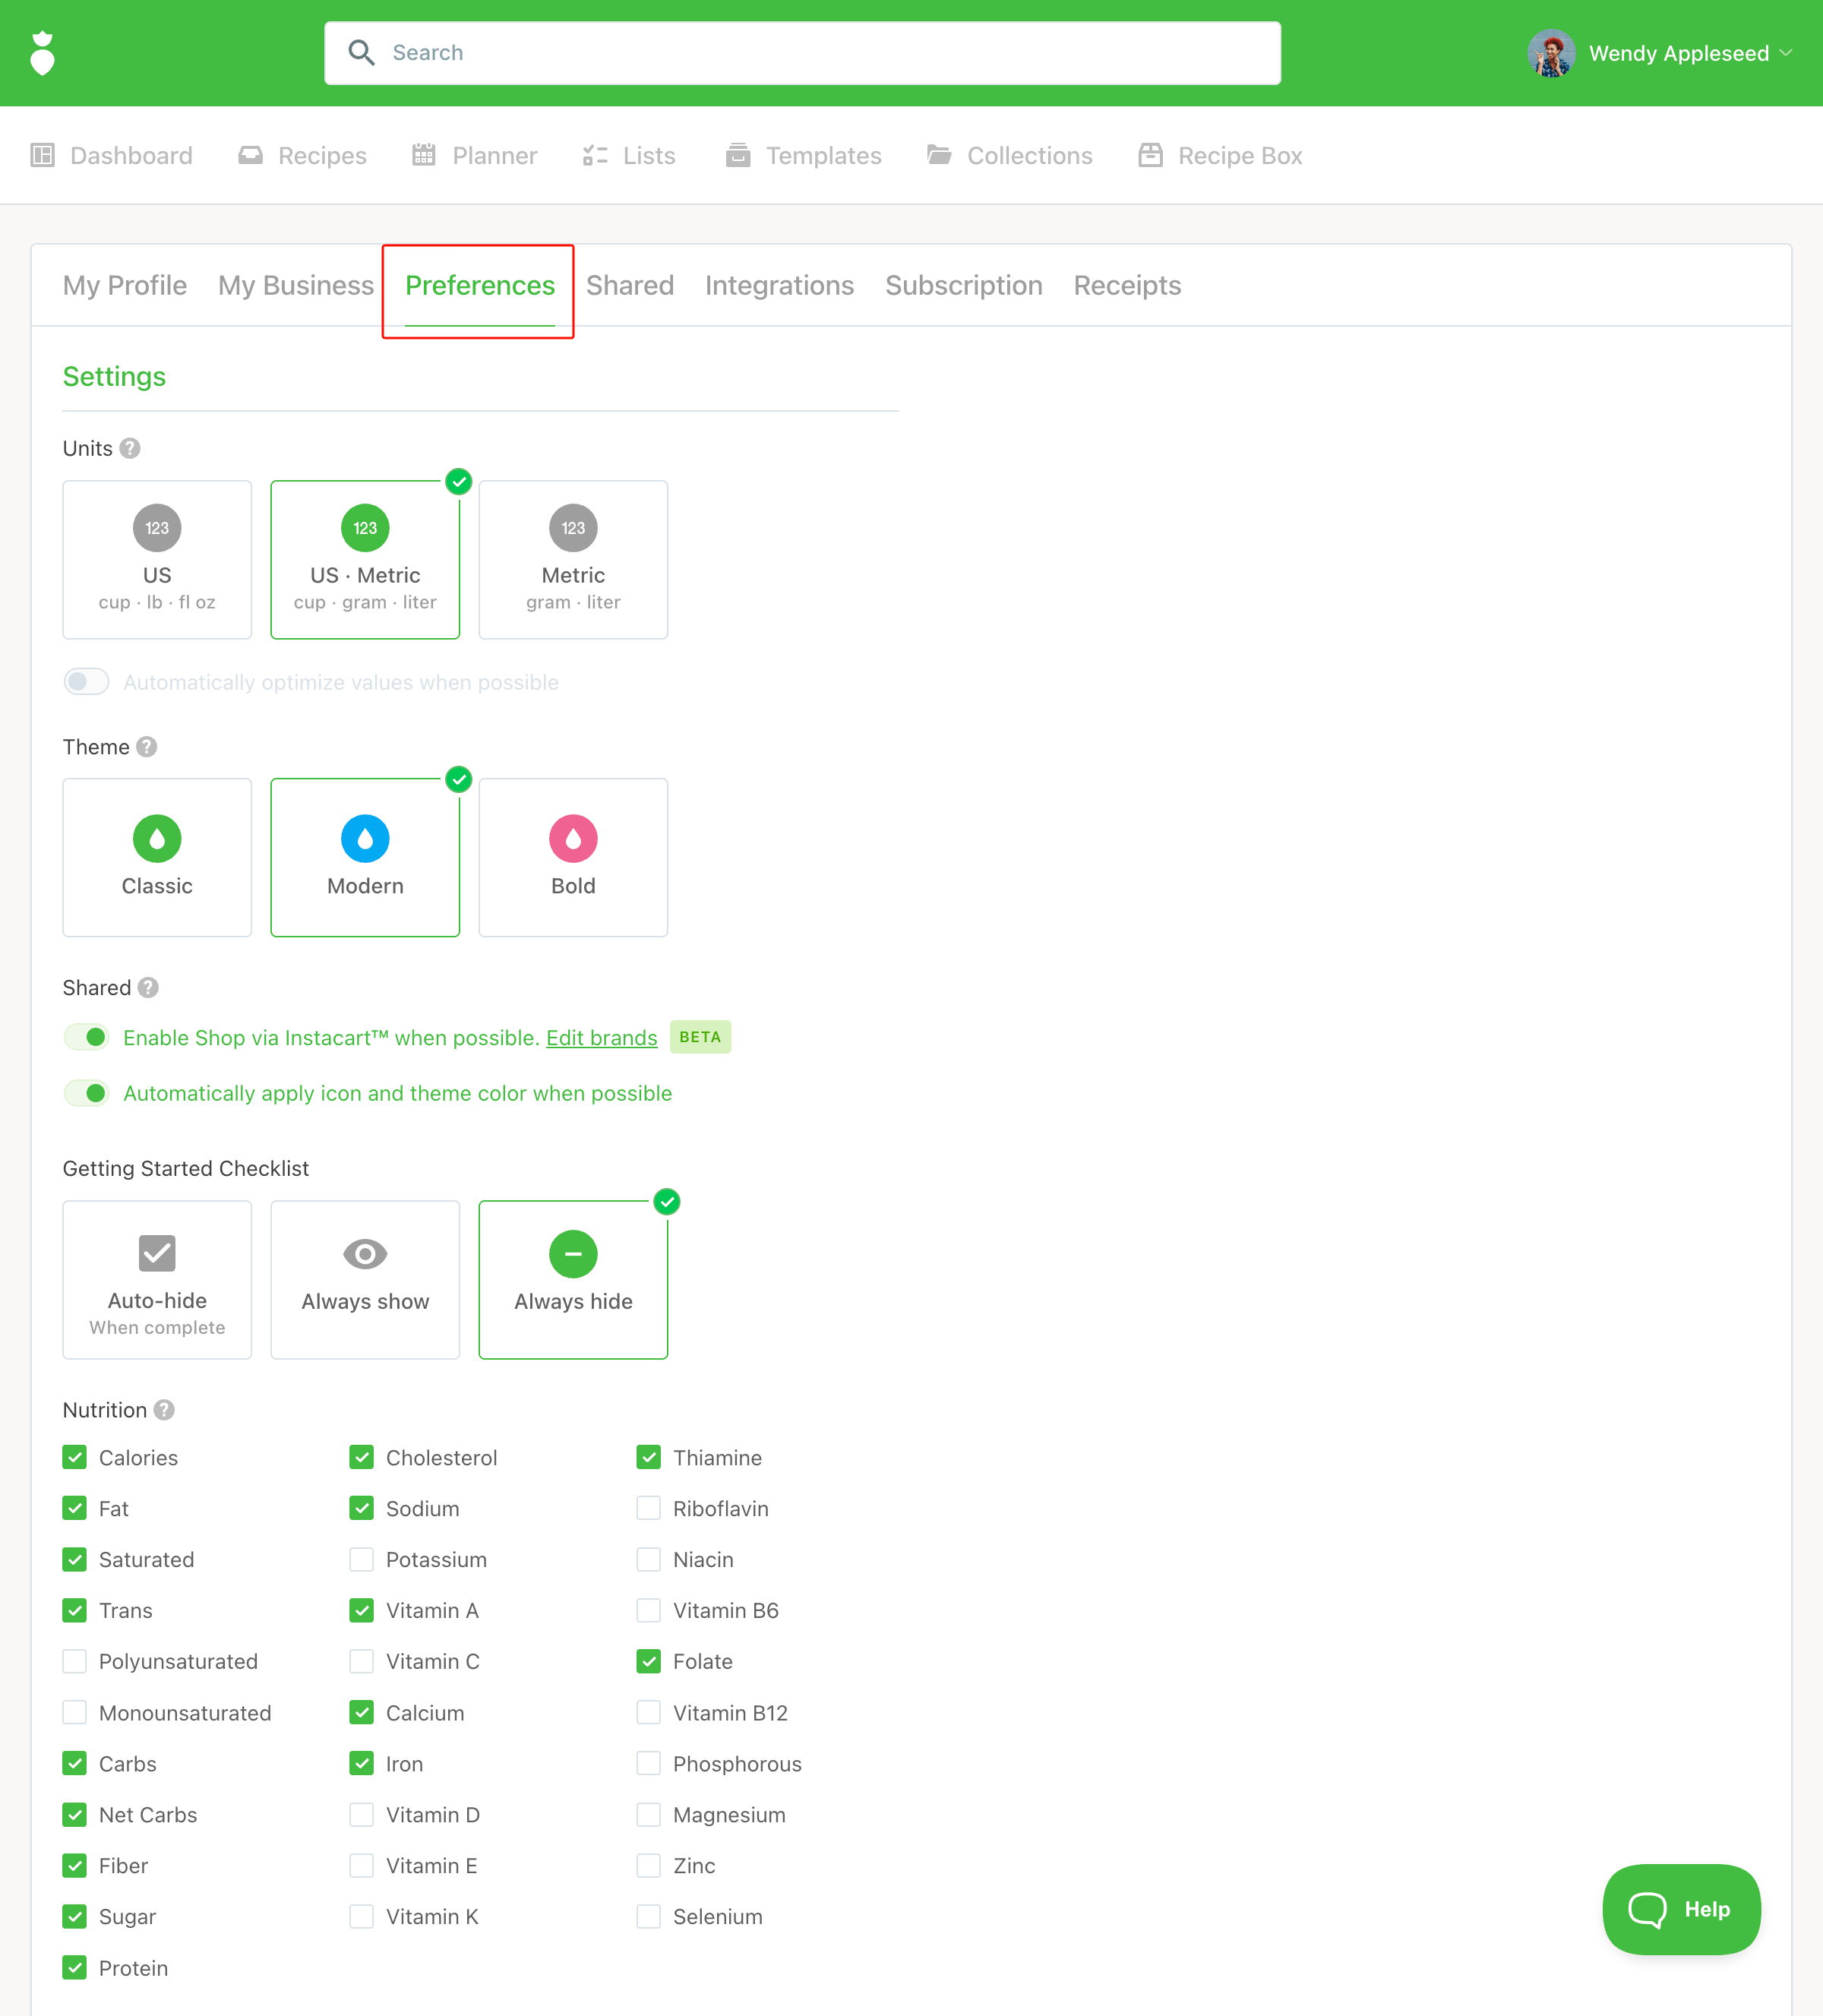Click the Nutrition help question-mark icon
1823x2016 pixels.
[x=165, y=1410]
